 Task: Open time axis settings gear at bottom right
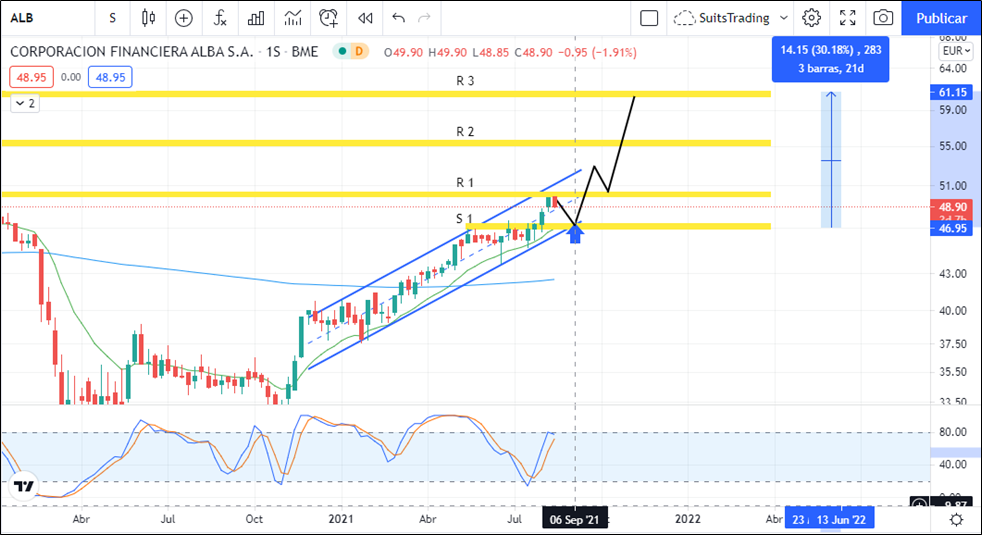956,519
